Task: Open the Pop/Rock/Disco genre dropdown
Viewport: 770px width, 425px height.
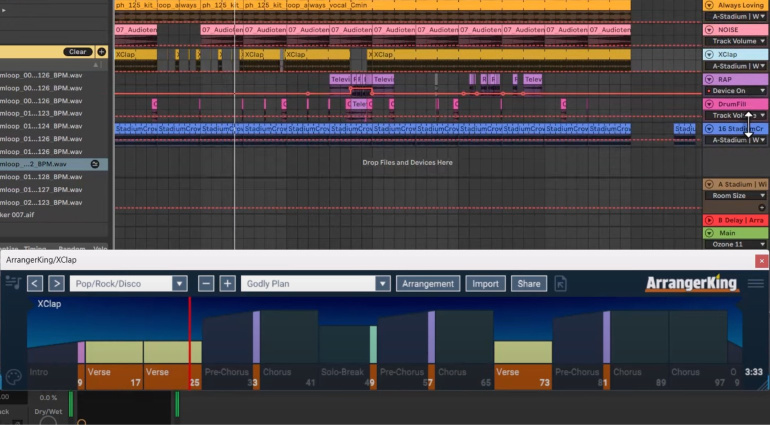Action: [x=128, y=283]
